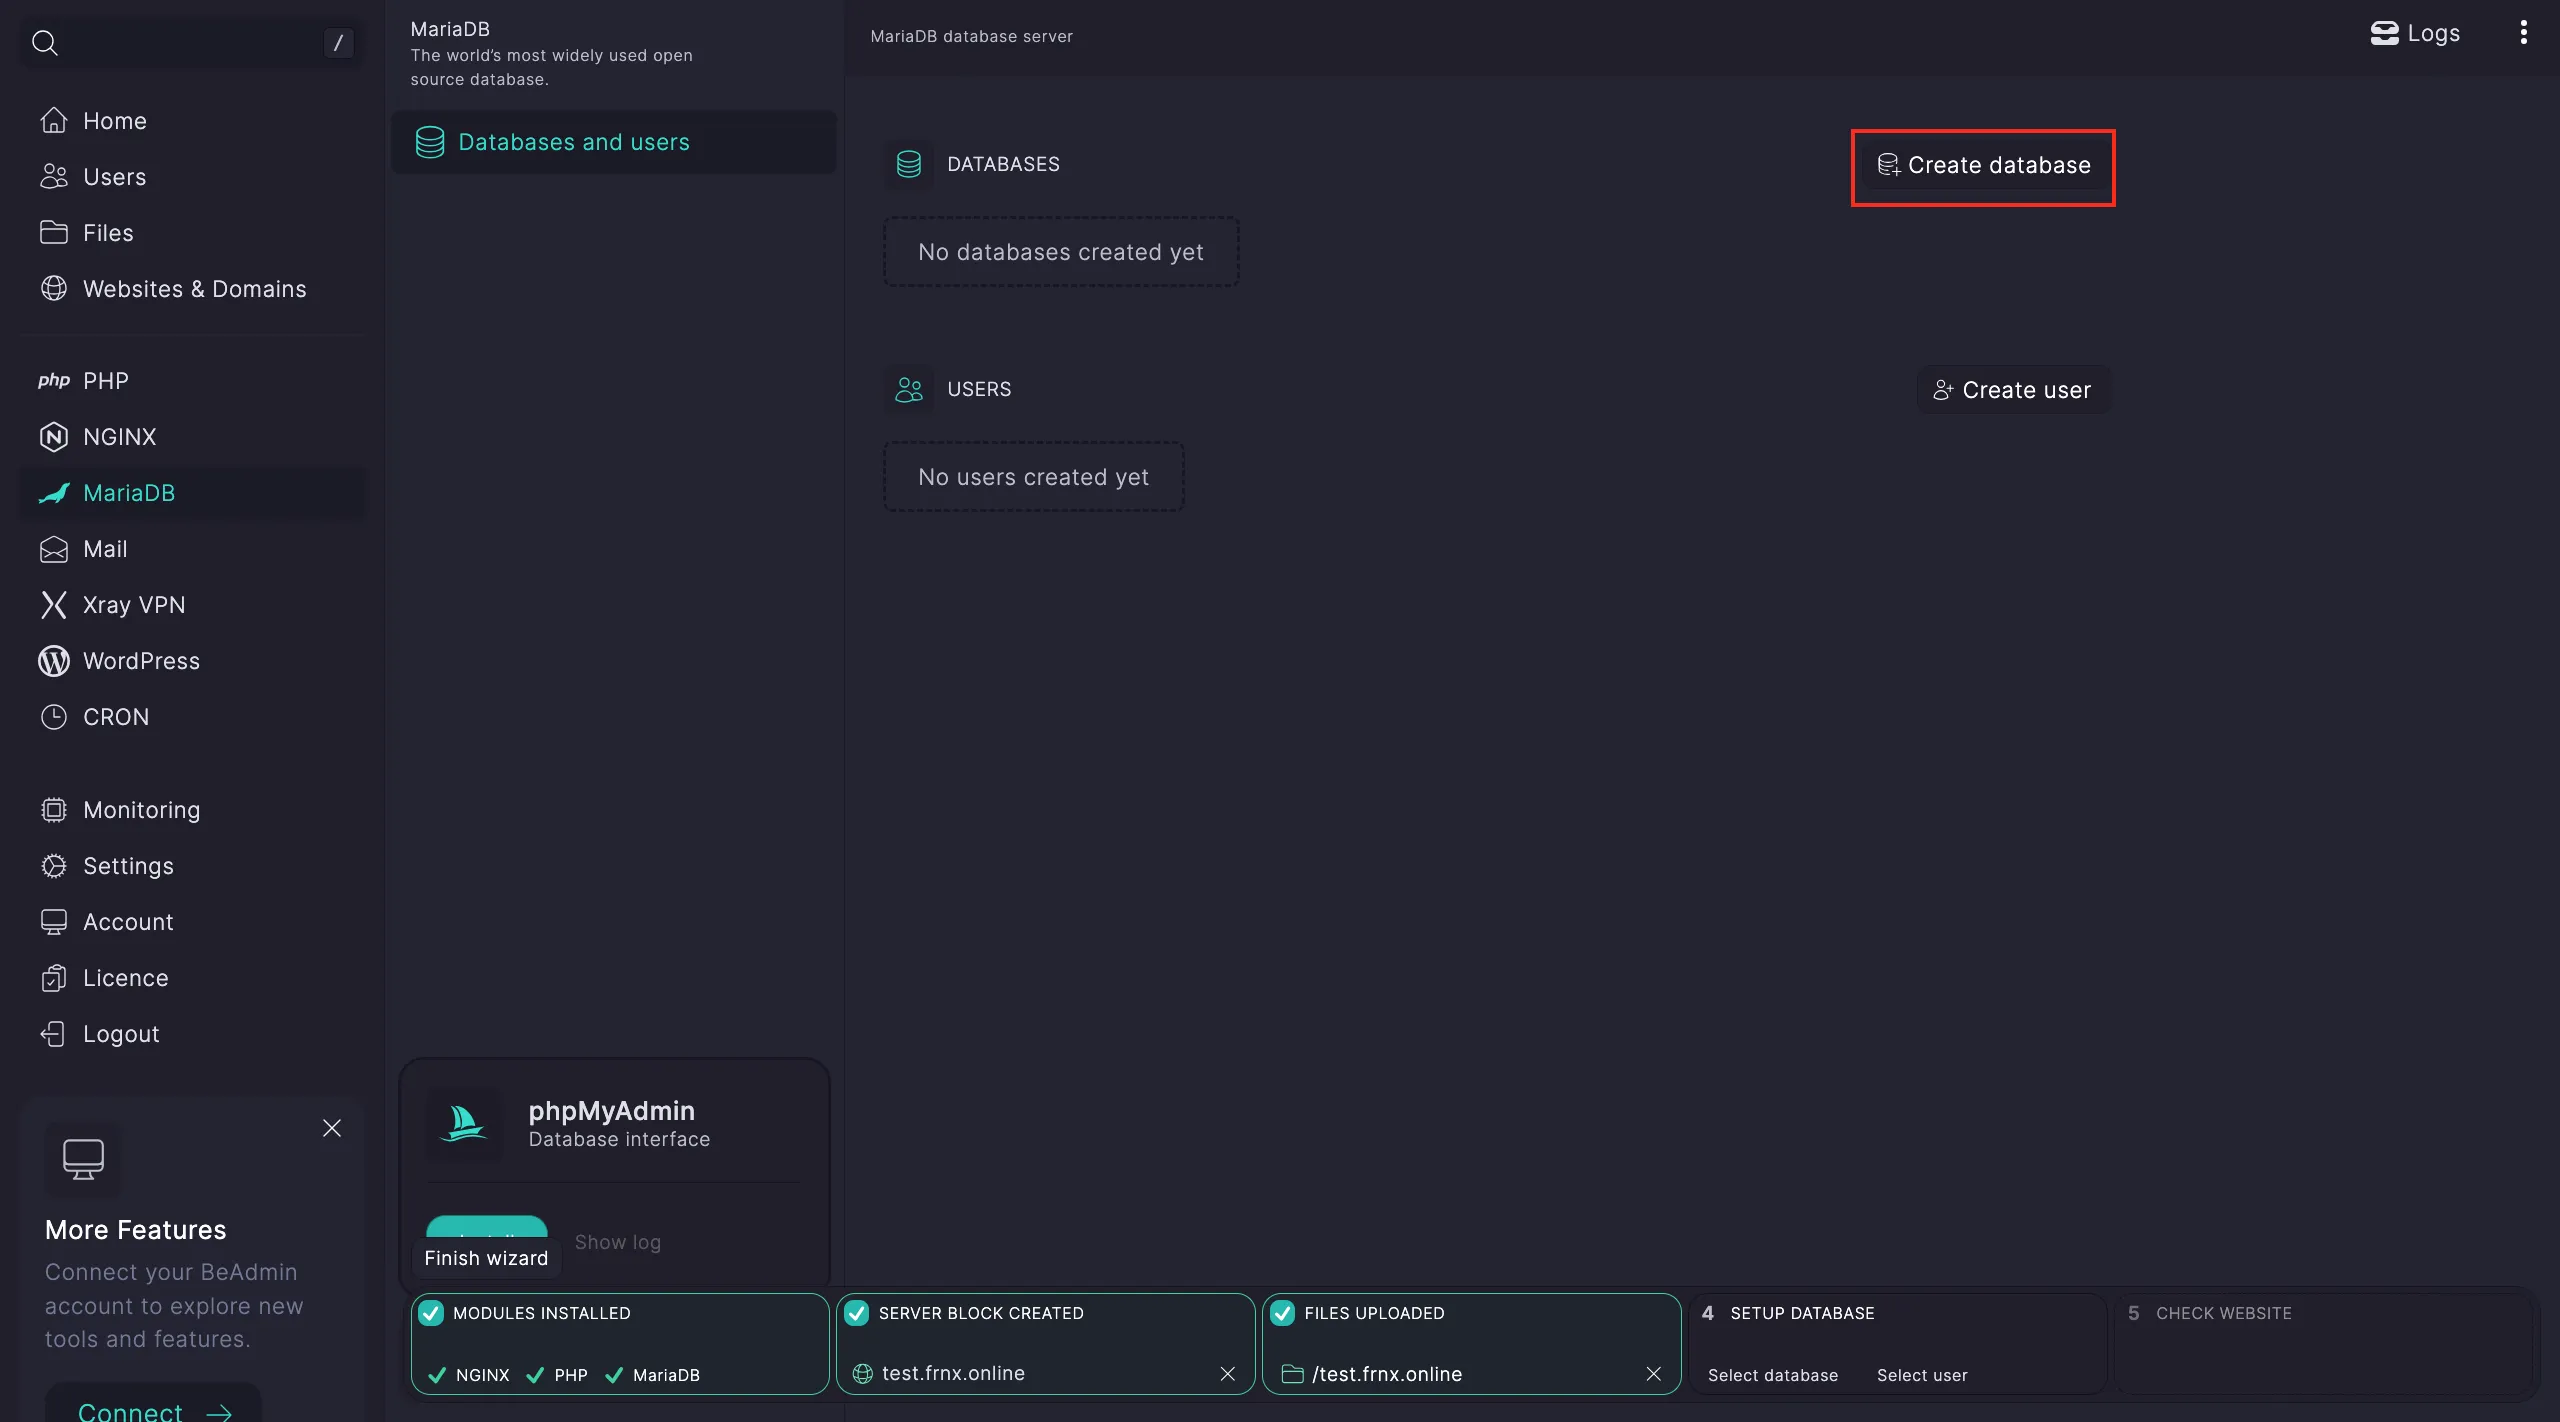Click the MariaDB seal icon in sidebar
This screenshot has height=1422, width=2560.
pos(54,493)
